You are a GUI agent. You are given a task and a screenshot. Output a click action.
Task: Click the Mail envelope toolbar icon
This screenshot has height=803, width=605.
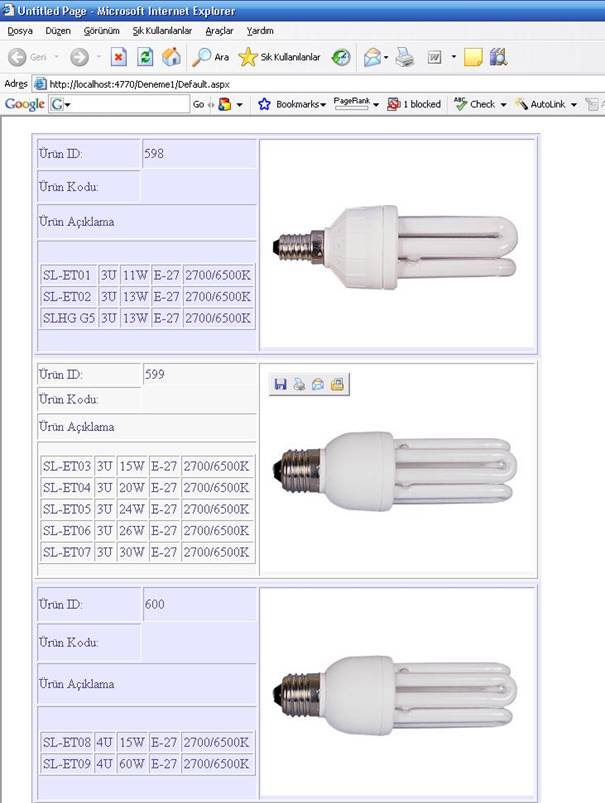click(372, 57)
